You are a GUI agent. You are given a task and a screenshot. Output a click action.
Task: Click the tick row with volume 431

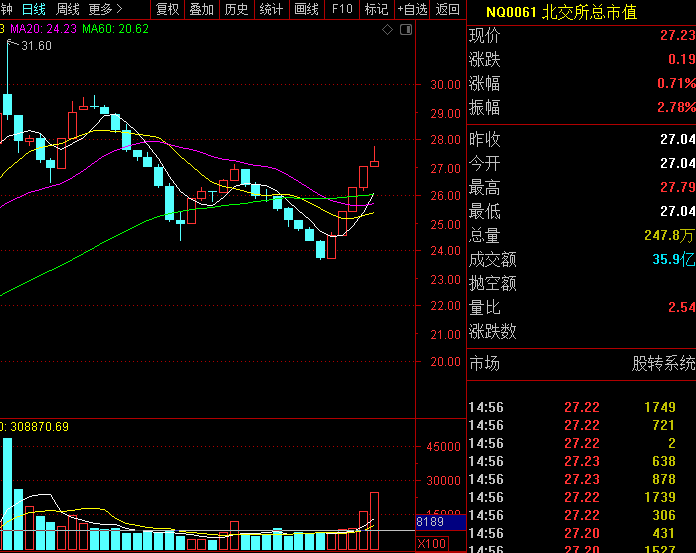(x=581, y=533)
